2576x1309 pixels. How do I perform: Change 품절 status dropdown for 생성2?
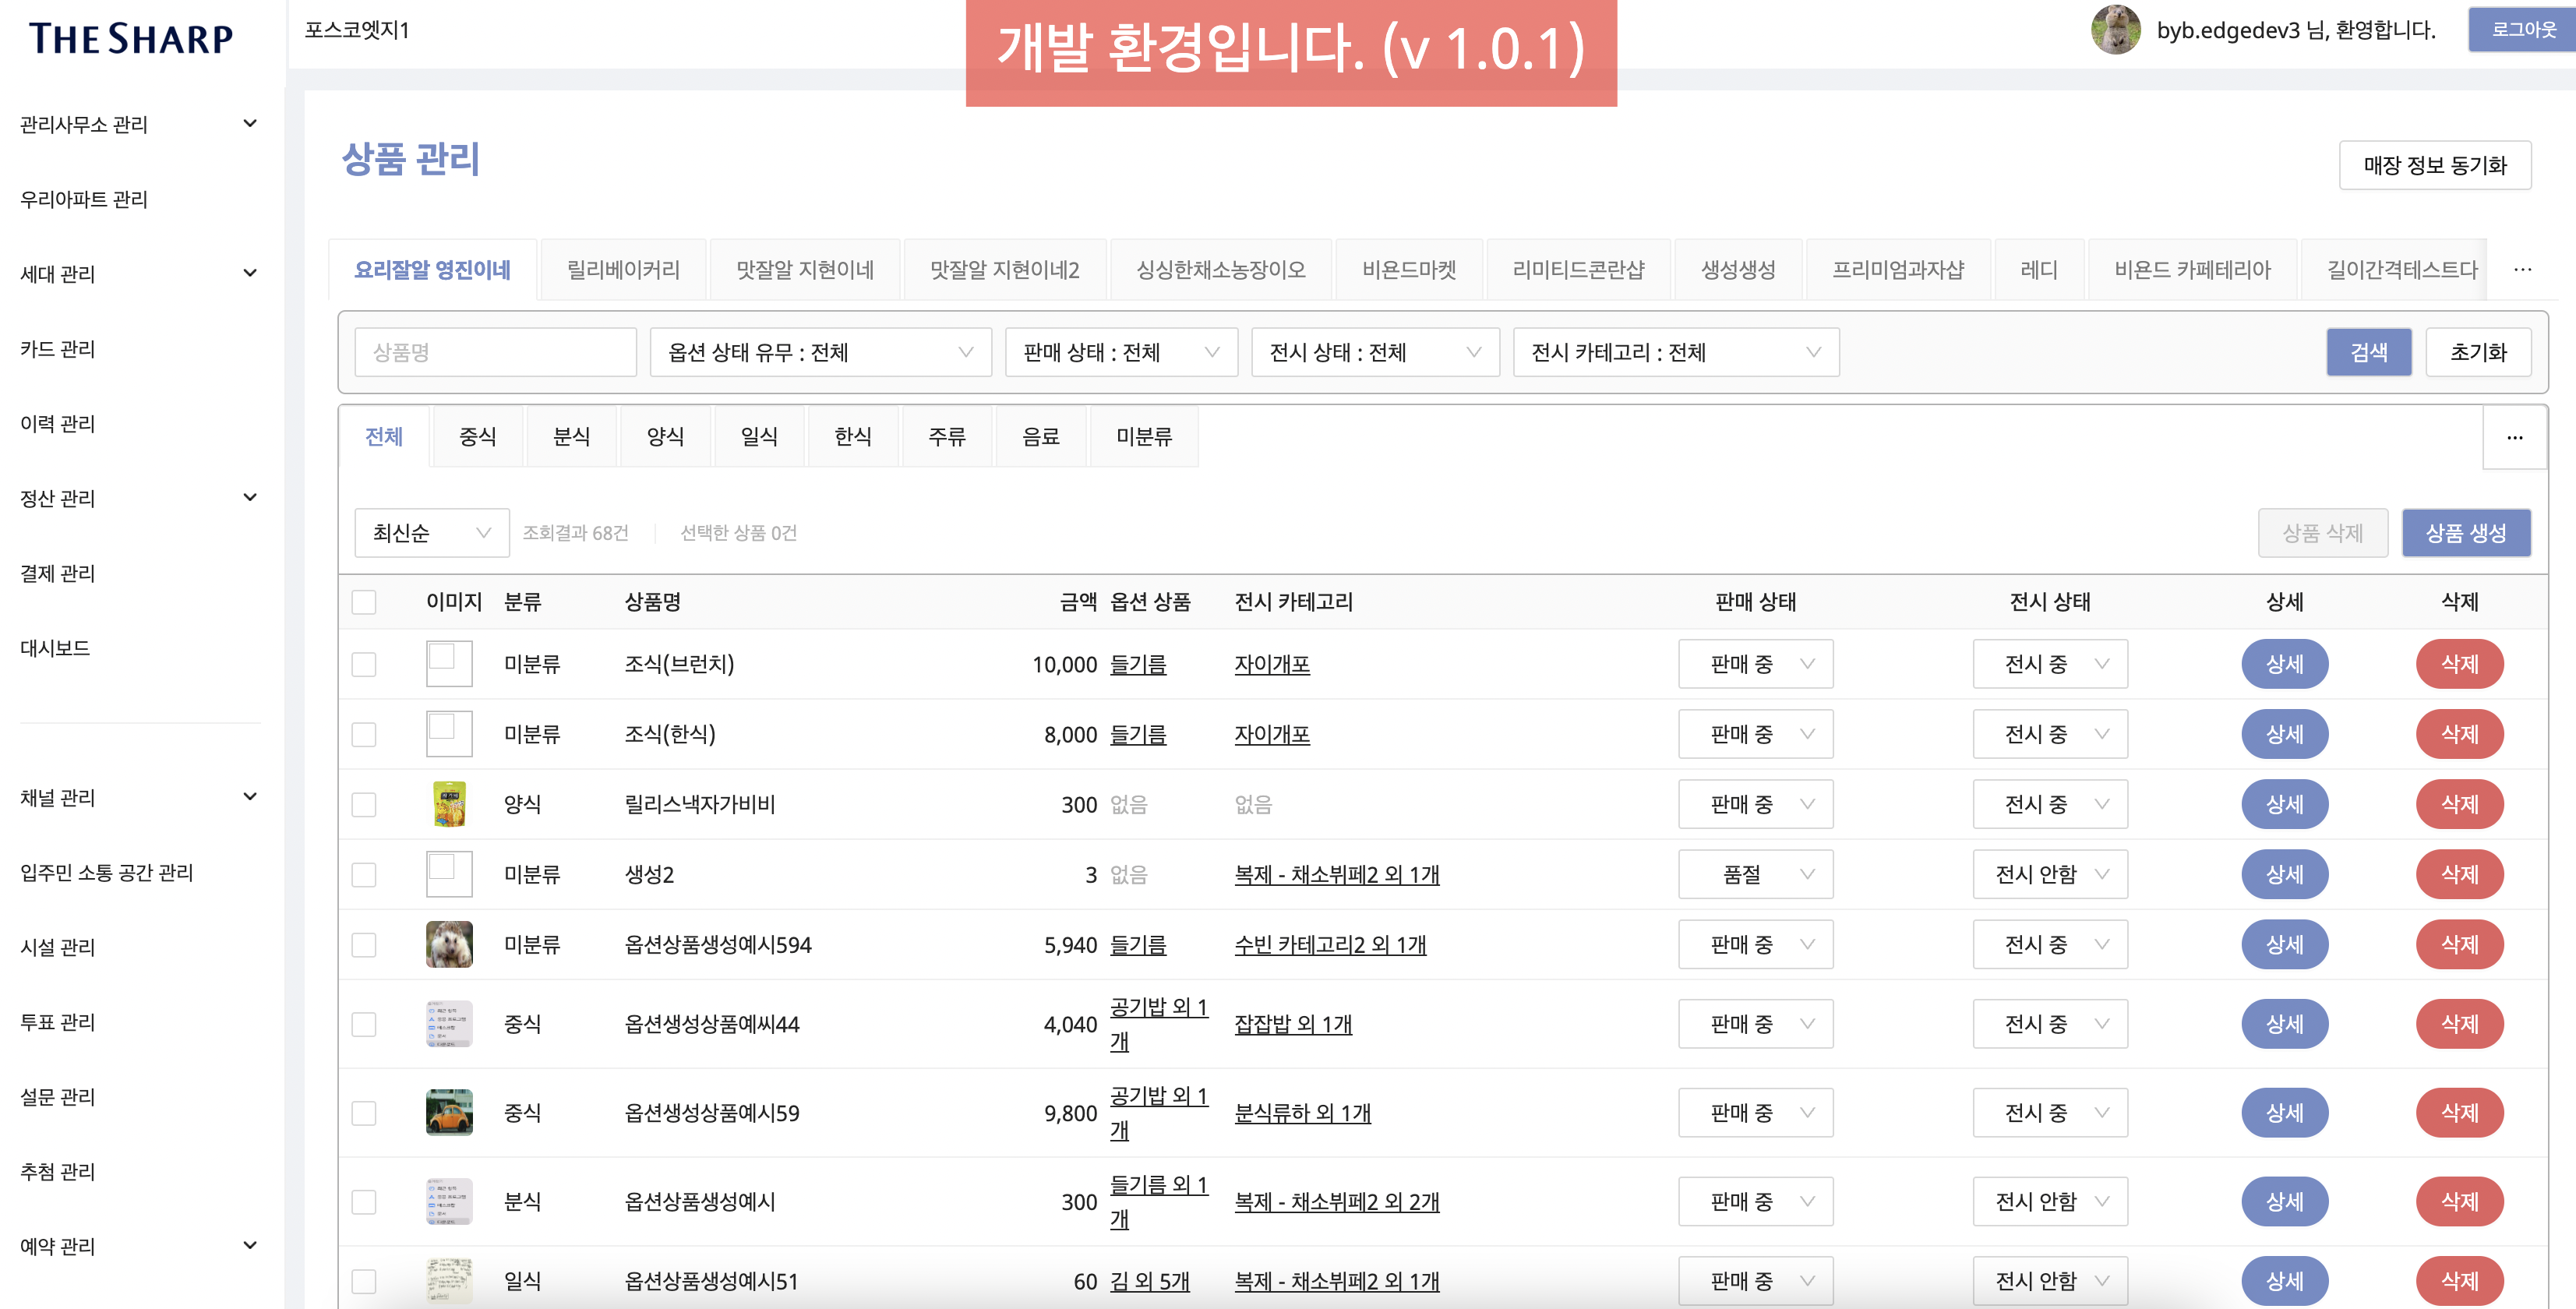(1755, 873)
